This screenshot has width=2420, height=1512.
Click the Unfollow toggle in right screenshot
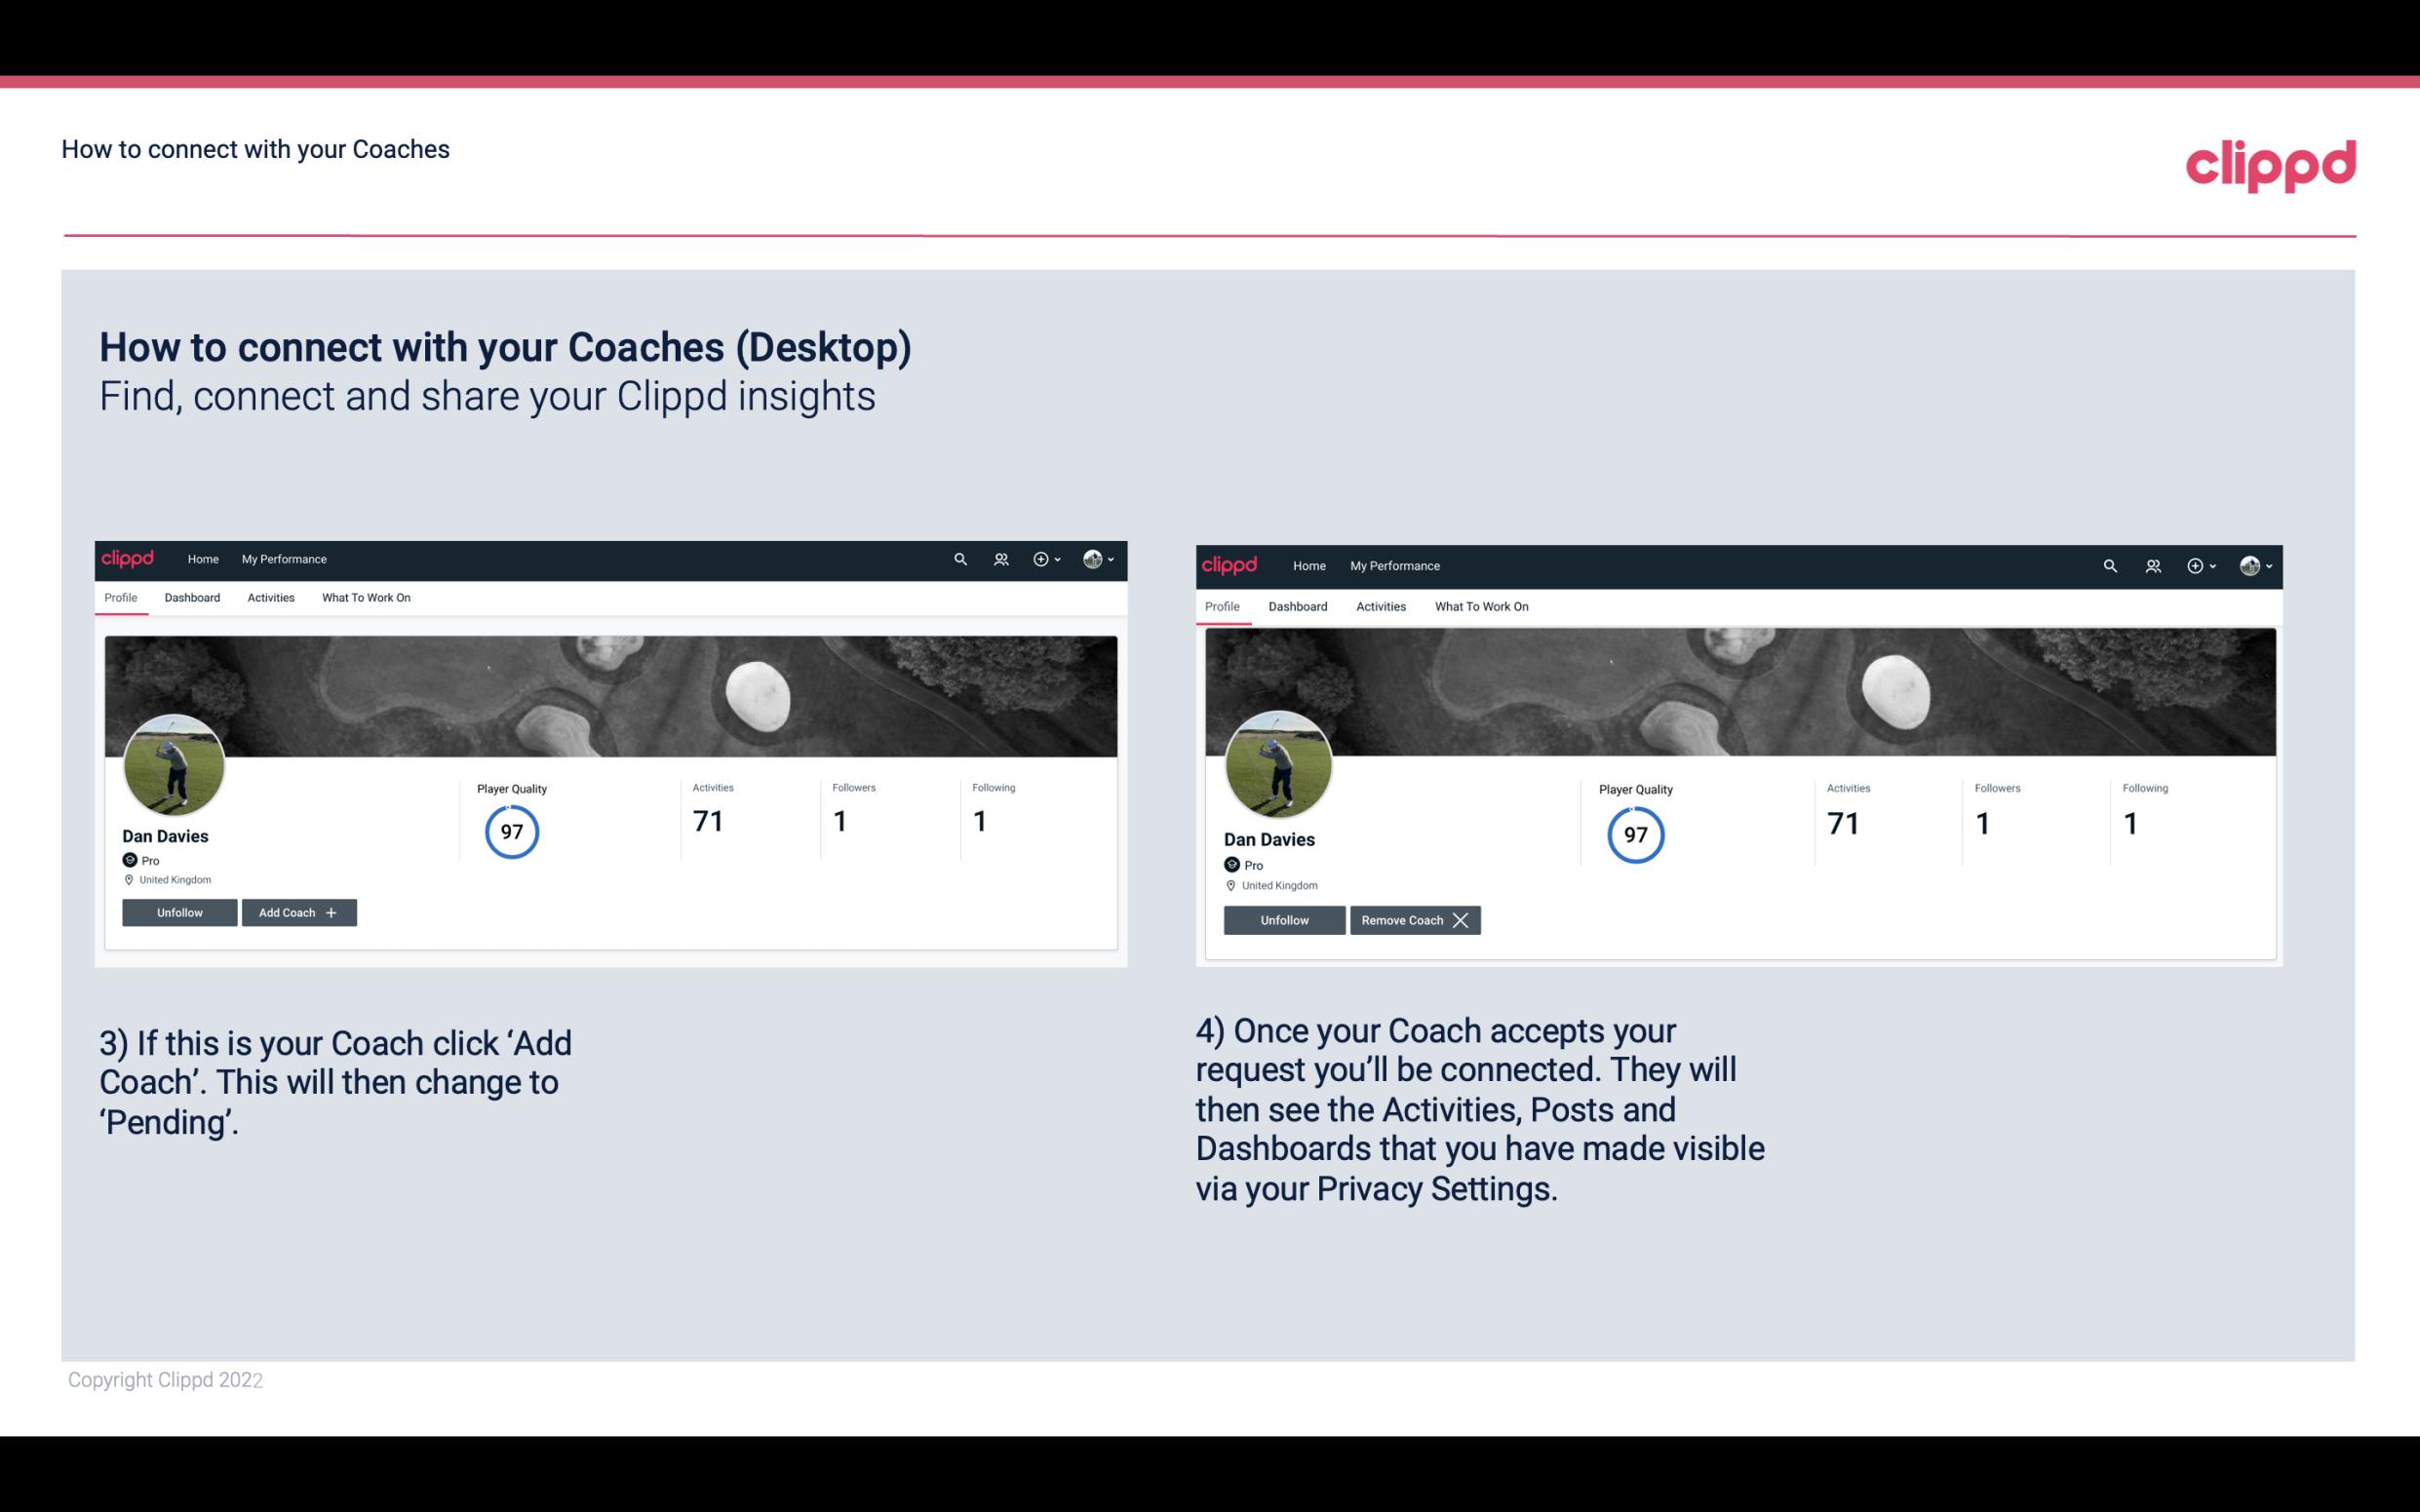[1282, 919]
